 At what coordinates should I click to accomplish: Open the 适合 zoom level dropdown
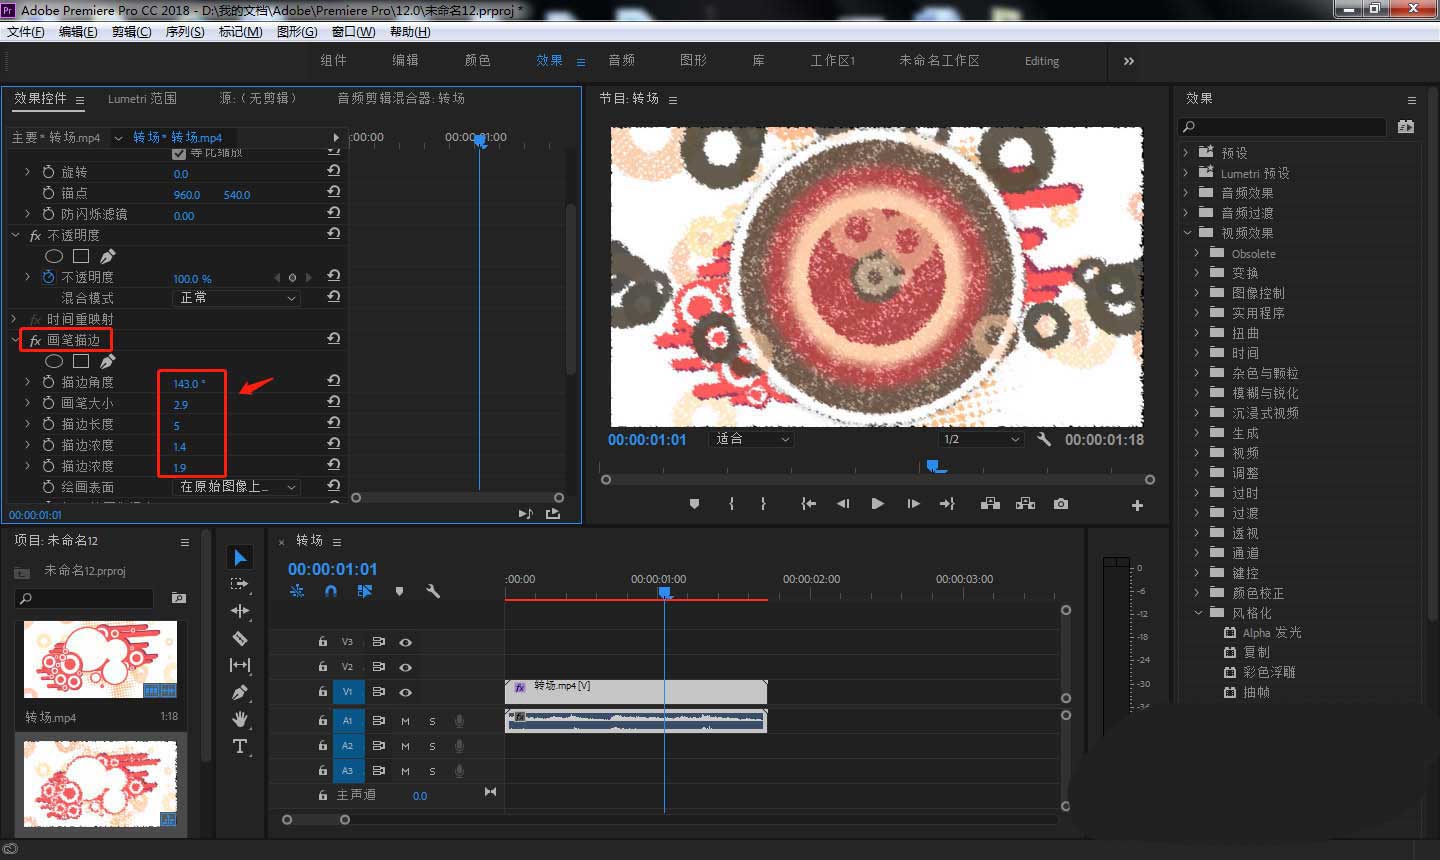752,439
